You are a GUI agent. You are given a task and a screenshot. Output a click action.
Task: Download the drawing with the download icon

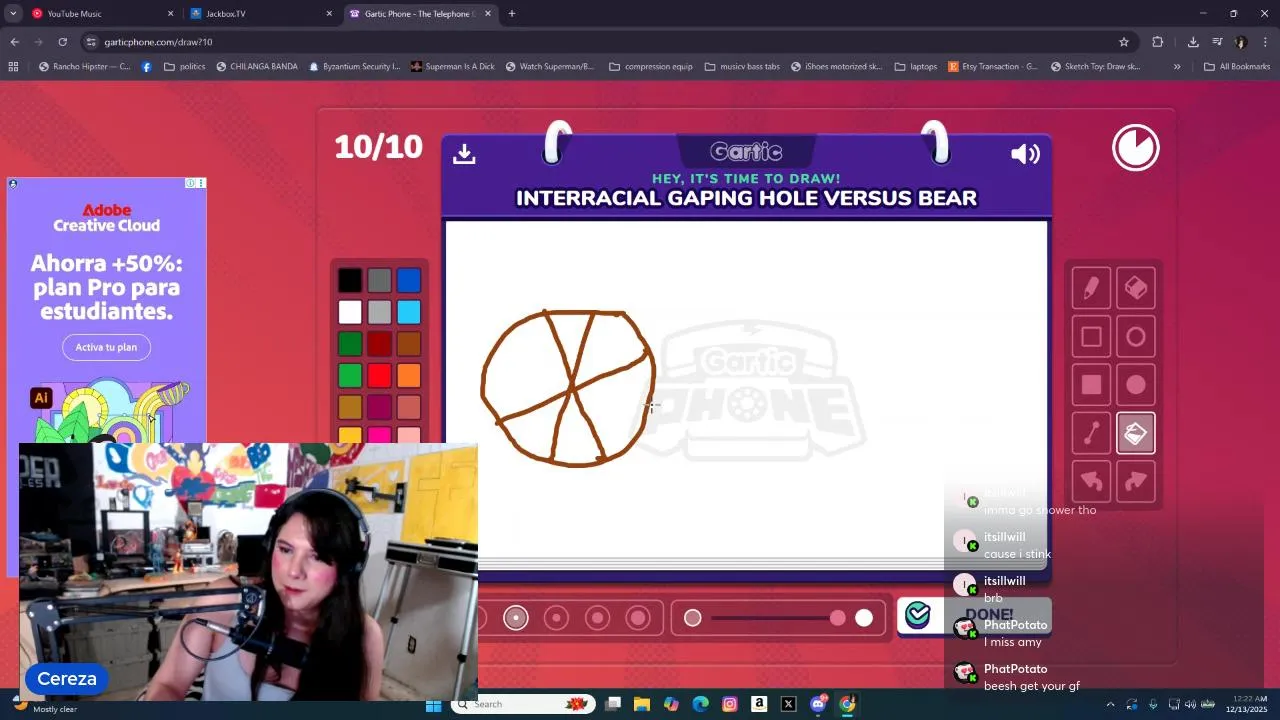464,153
